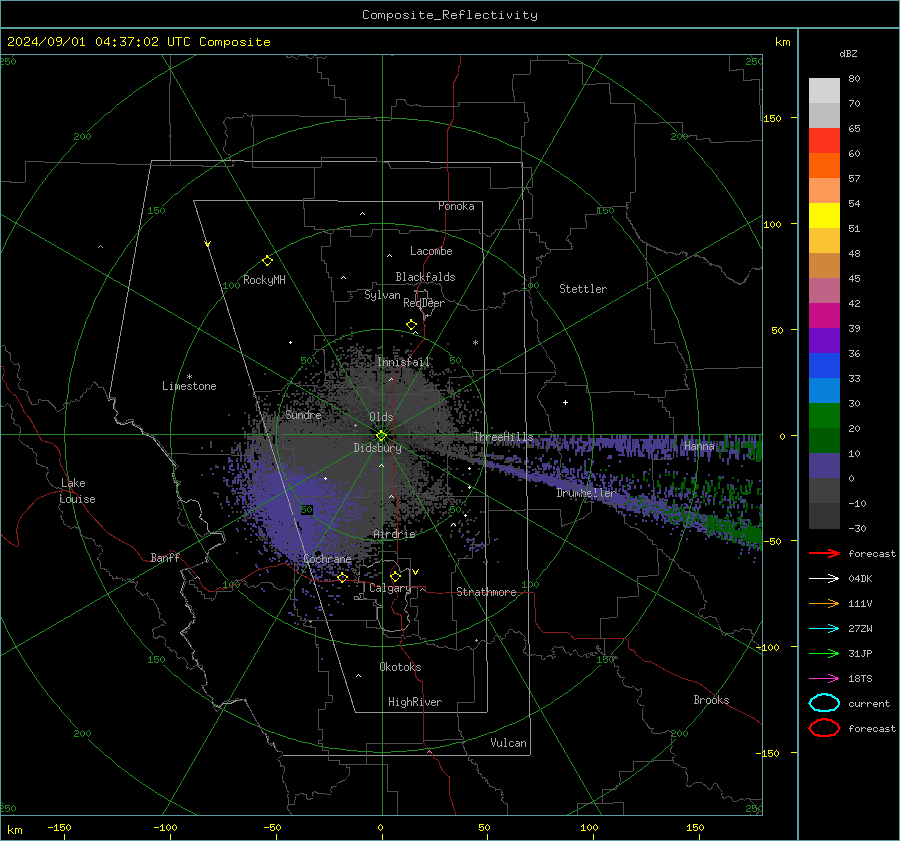Viewport: 900px width, 841px height.
Task: Click the Limestone label
Action: [x=189, y=386]
